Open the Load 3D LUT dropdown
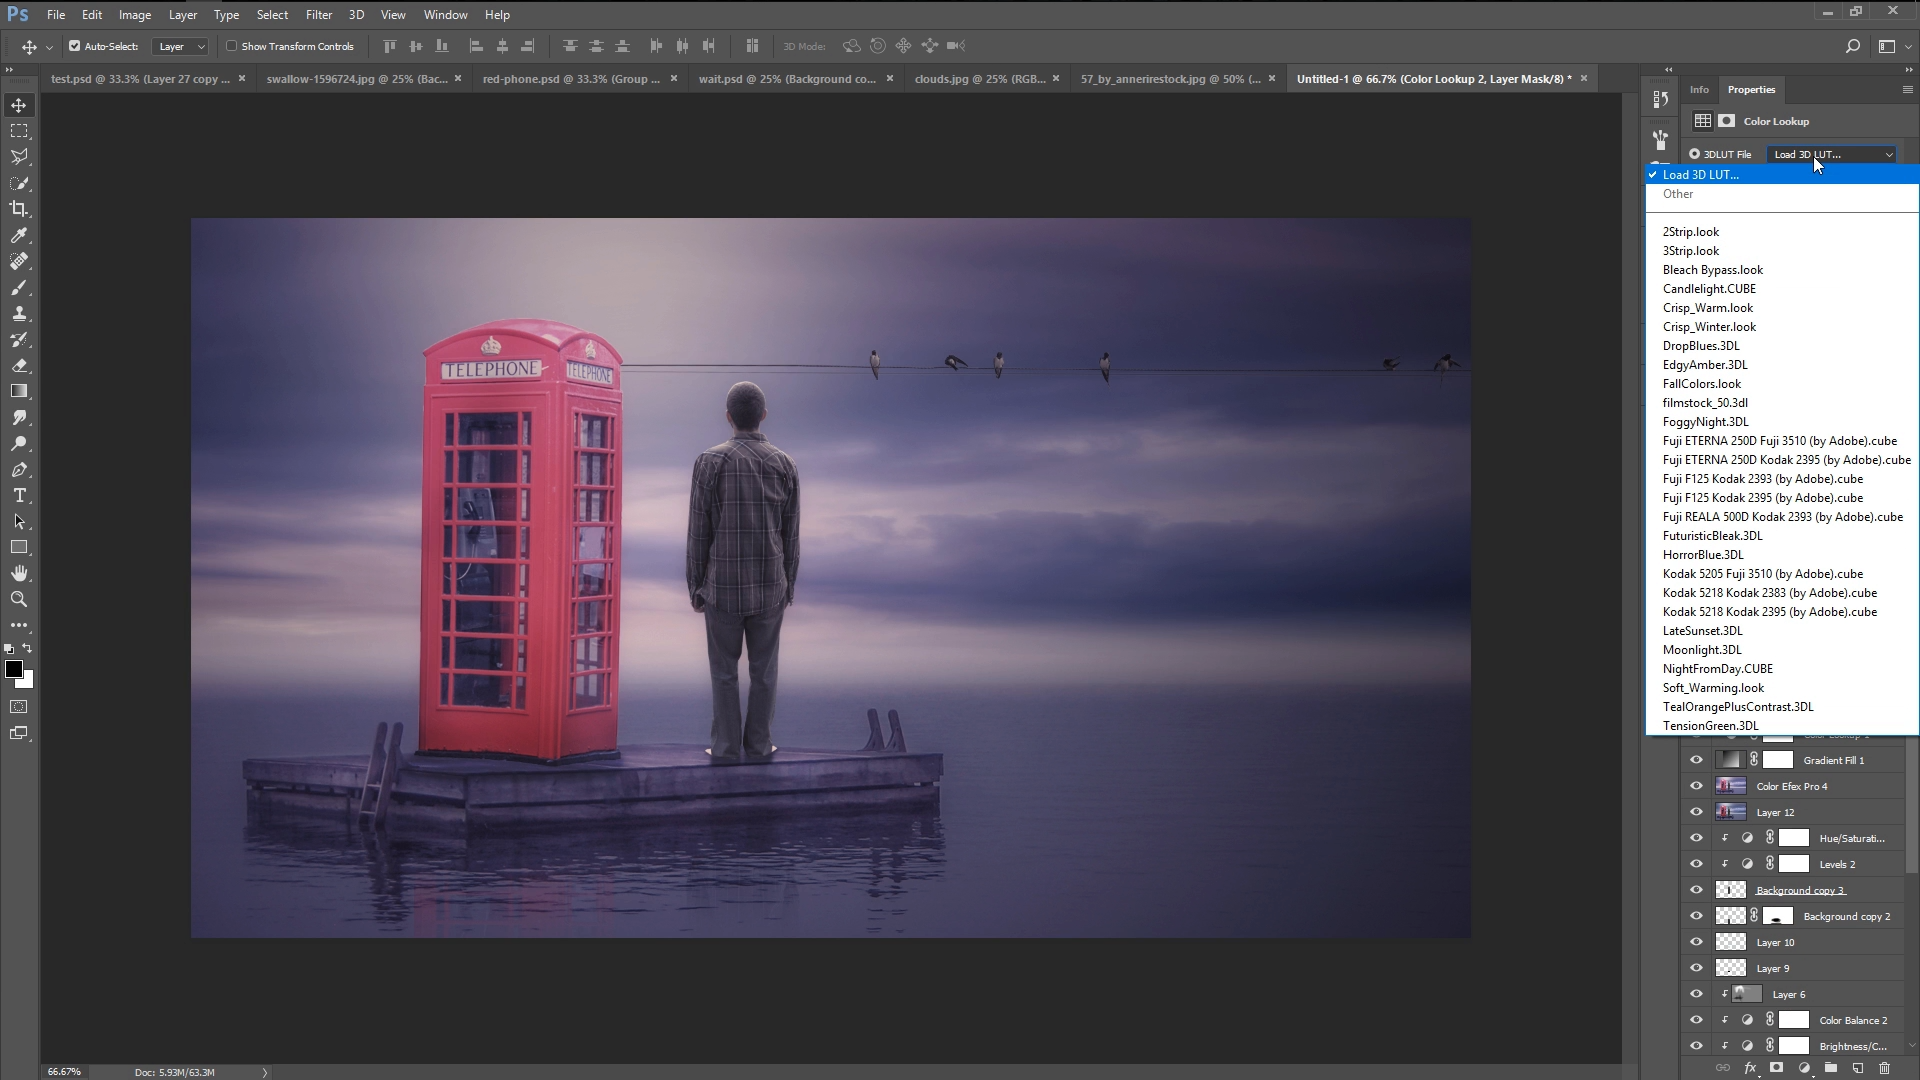This screenshot has height=1080, width=1920. 1832,154
